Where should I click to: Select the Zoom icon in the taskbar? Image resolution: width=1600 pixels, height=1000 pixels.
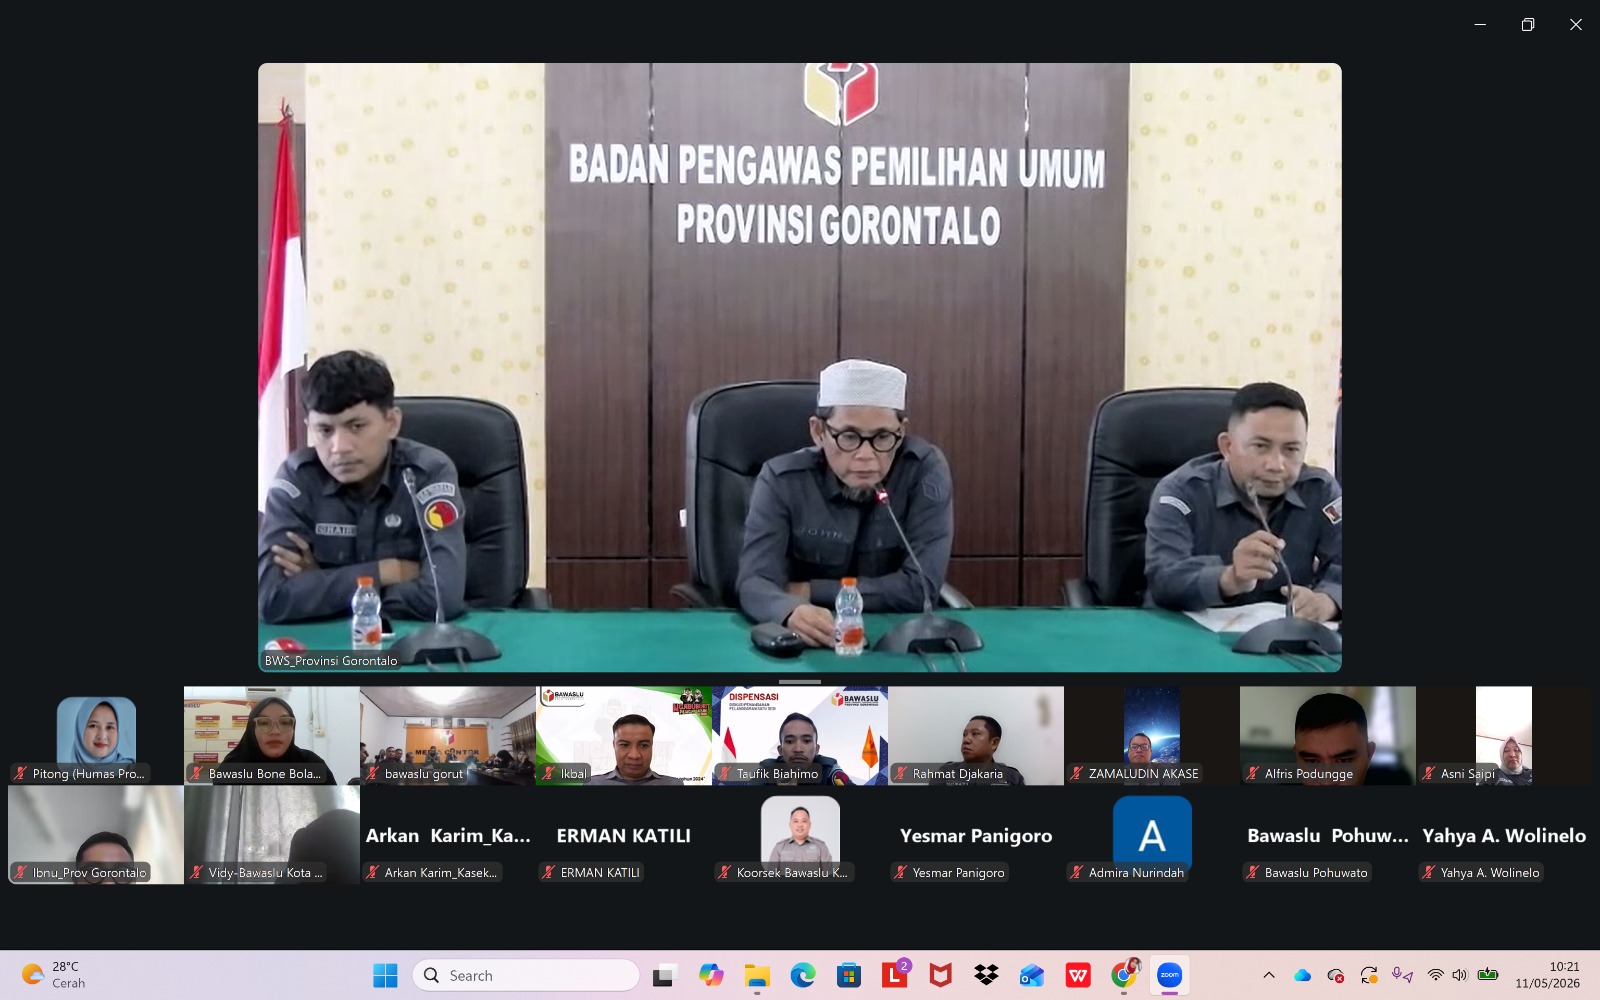1169,975
